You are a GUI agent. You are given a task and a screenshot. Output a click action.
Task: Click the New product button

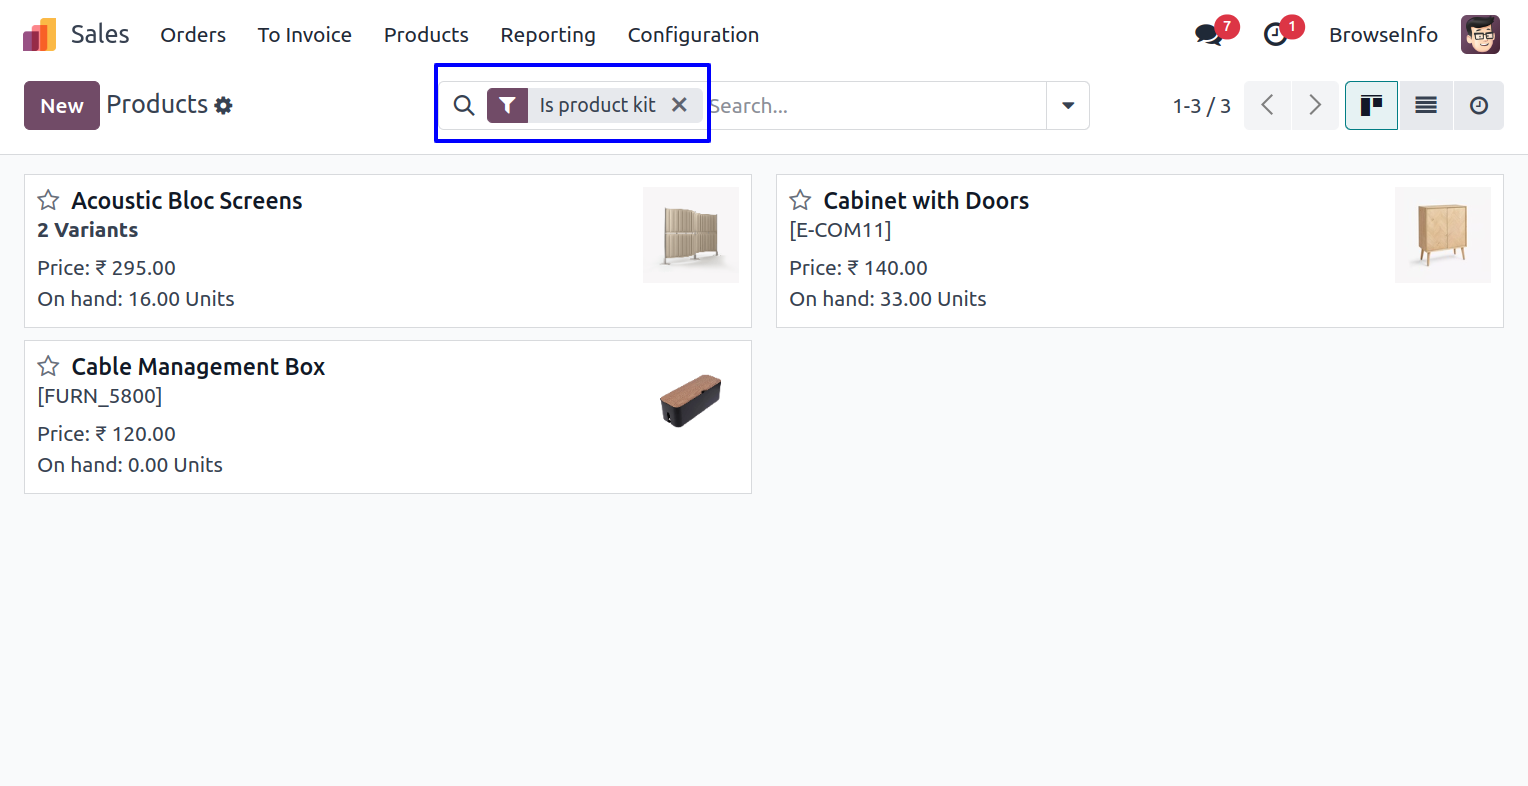[62, 106]
